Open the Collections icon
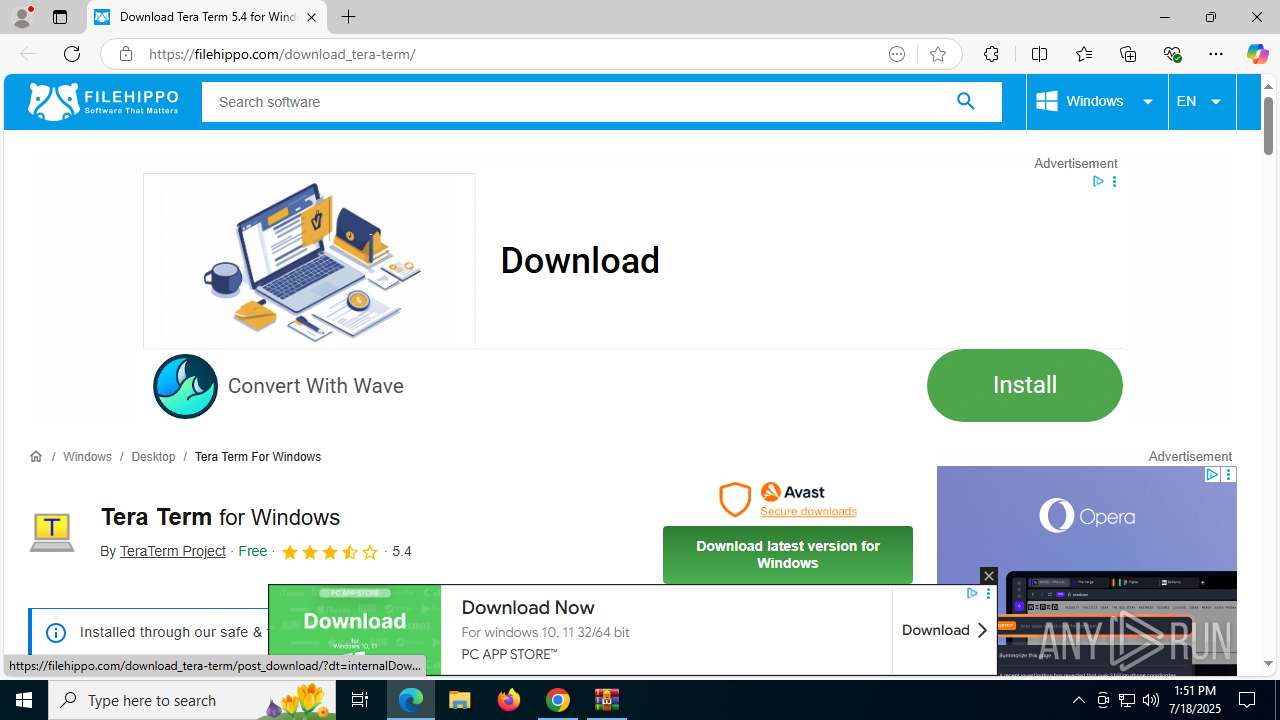The width and height of the screenshot is (1280, 720). 1128,54
